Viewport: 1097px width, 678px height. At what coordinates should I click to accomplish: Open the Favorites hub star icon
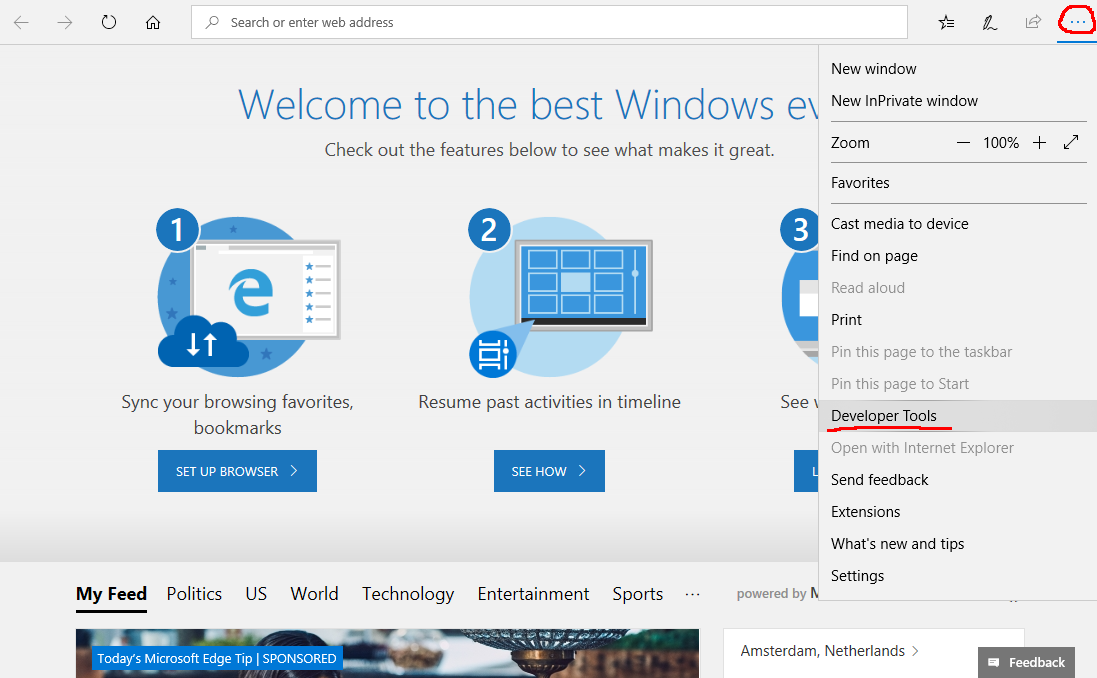[946, 22]
